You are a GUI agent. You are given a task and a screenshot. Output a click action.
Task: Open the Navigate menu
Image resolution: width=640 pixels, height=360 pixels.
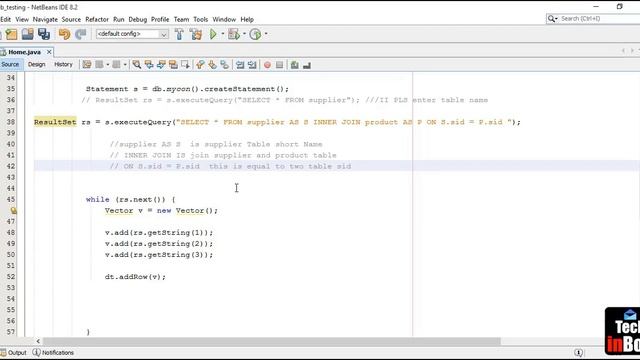(x=45, y=19)
